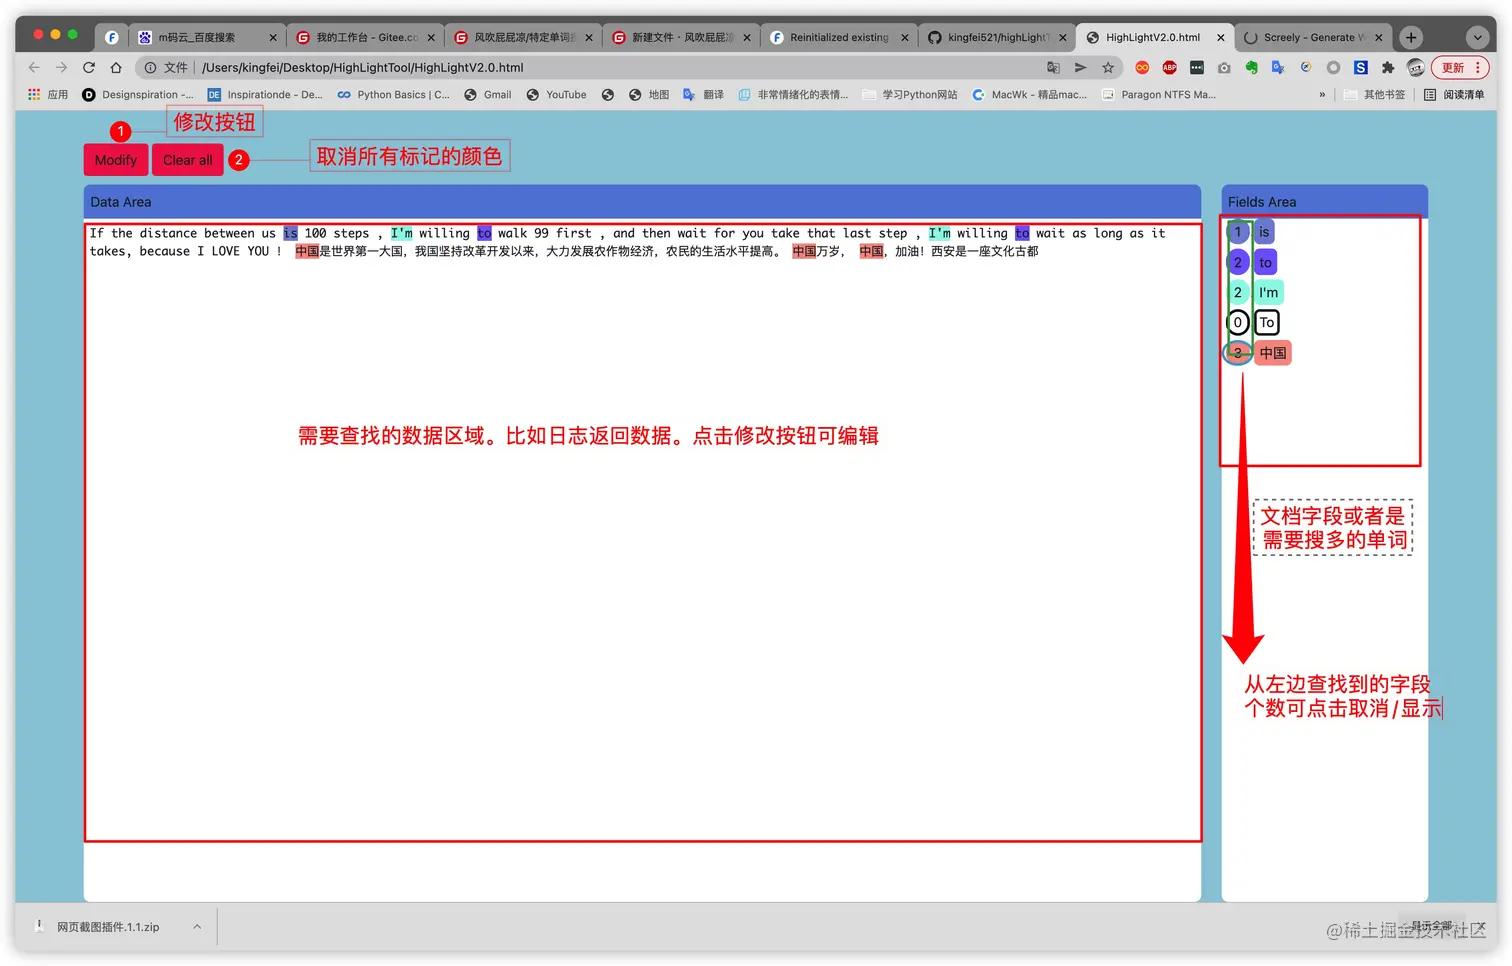Open the Designspiration bookmark
1512x966 pixels.
138,95
